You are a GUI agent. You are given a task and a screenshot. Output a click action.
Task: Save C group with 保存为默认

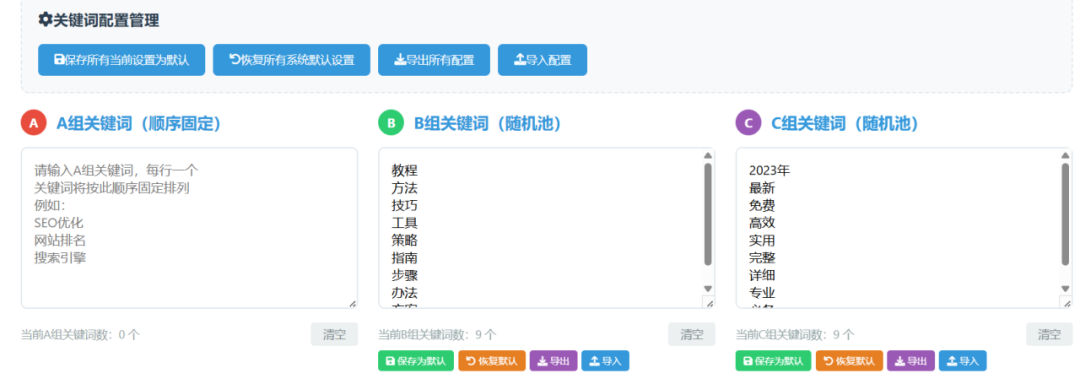point(773,361)
